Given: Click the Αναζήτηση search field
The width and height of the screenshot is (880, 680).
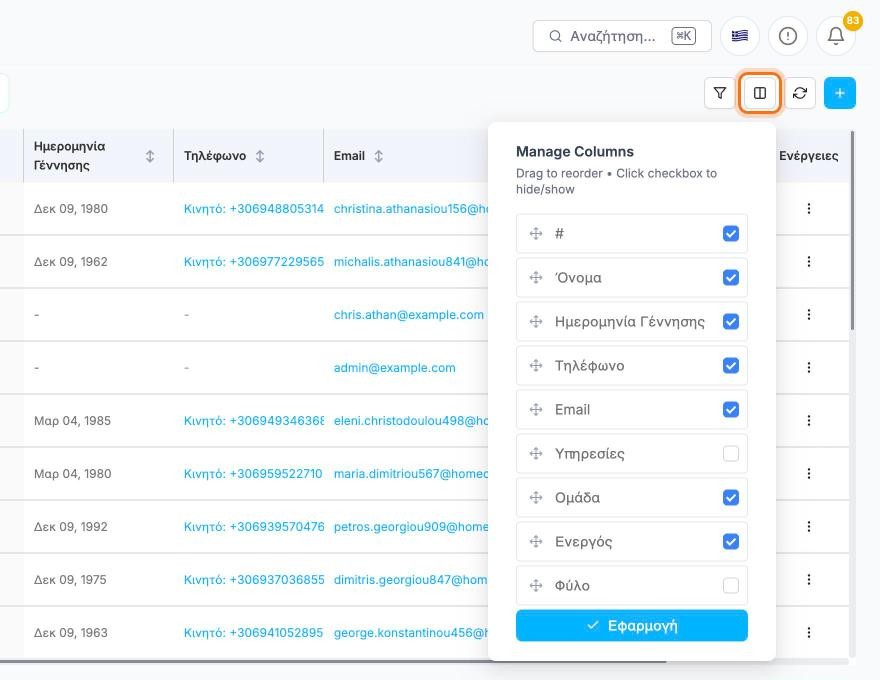Looking at the screenshot, I should [622, 36].
